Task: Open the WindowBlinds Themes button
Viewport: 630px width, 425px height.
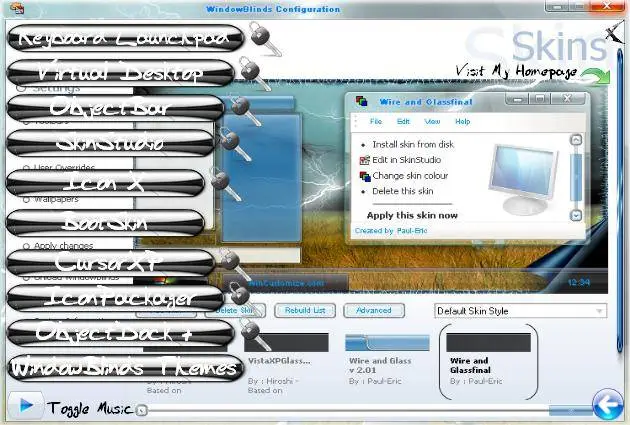Action: 125,368
